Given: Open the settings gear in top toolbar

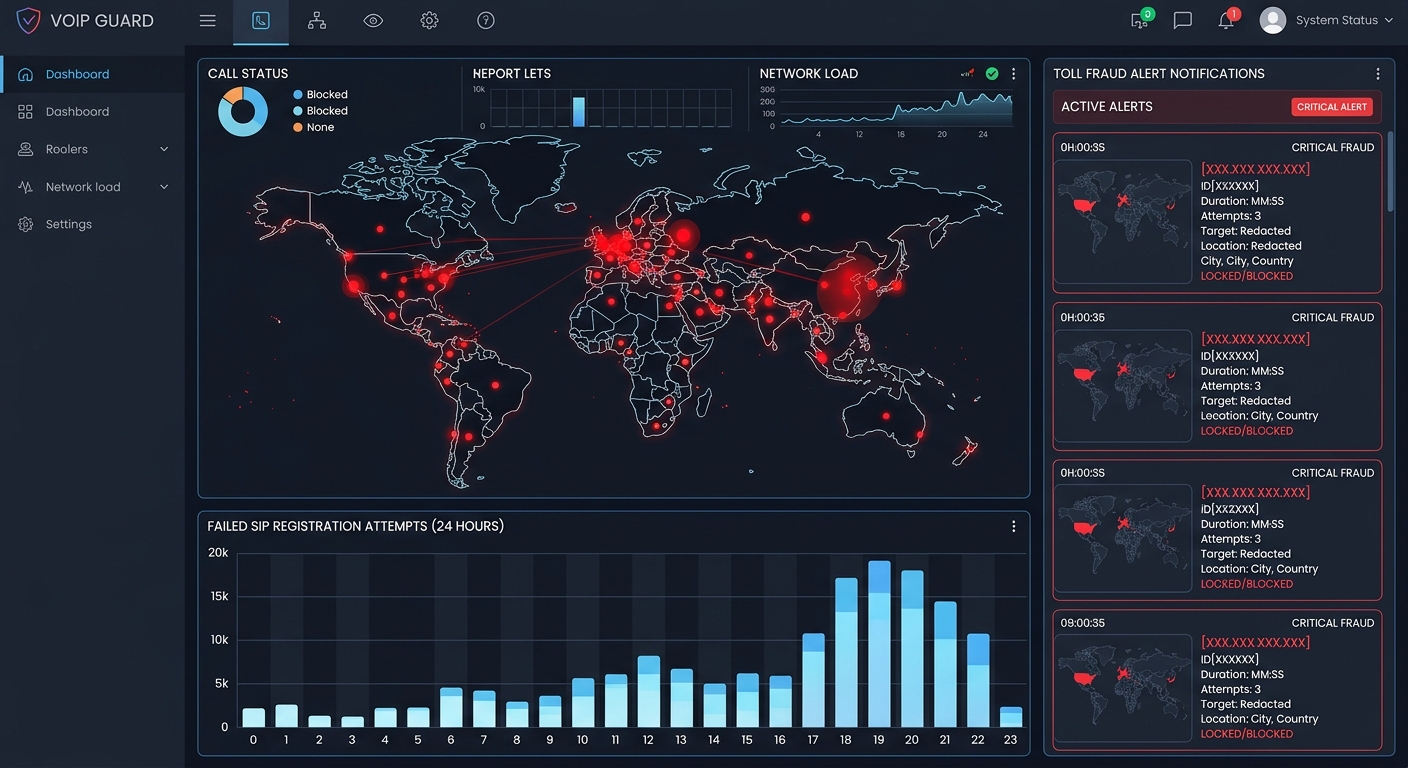Looking at the screenshot, I should pos(429,20).
